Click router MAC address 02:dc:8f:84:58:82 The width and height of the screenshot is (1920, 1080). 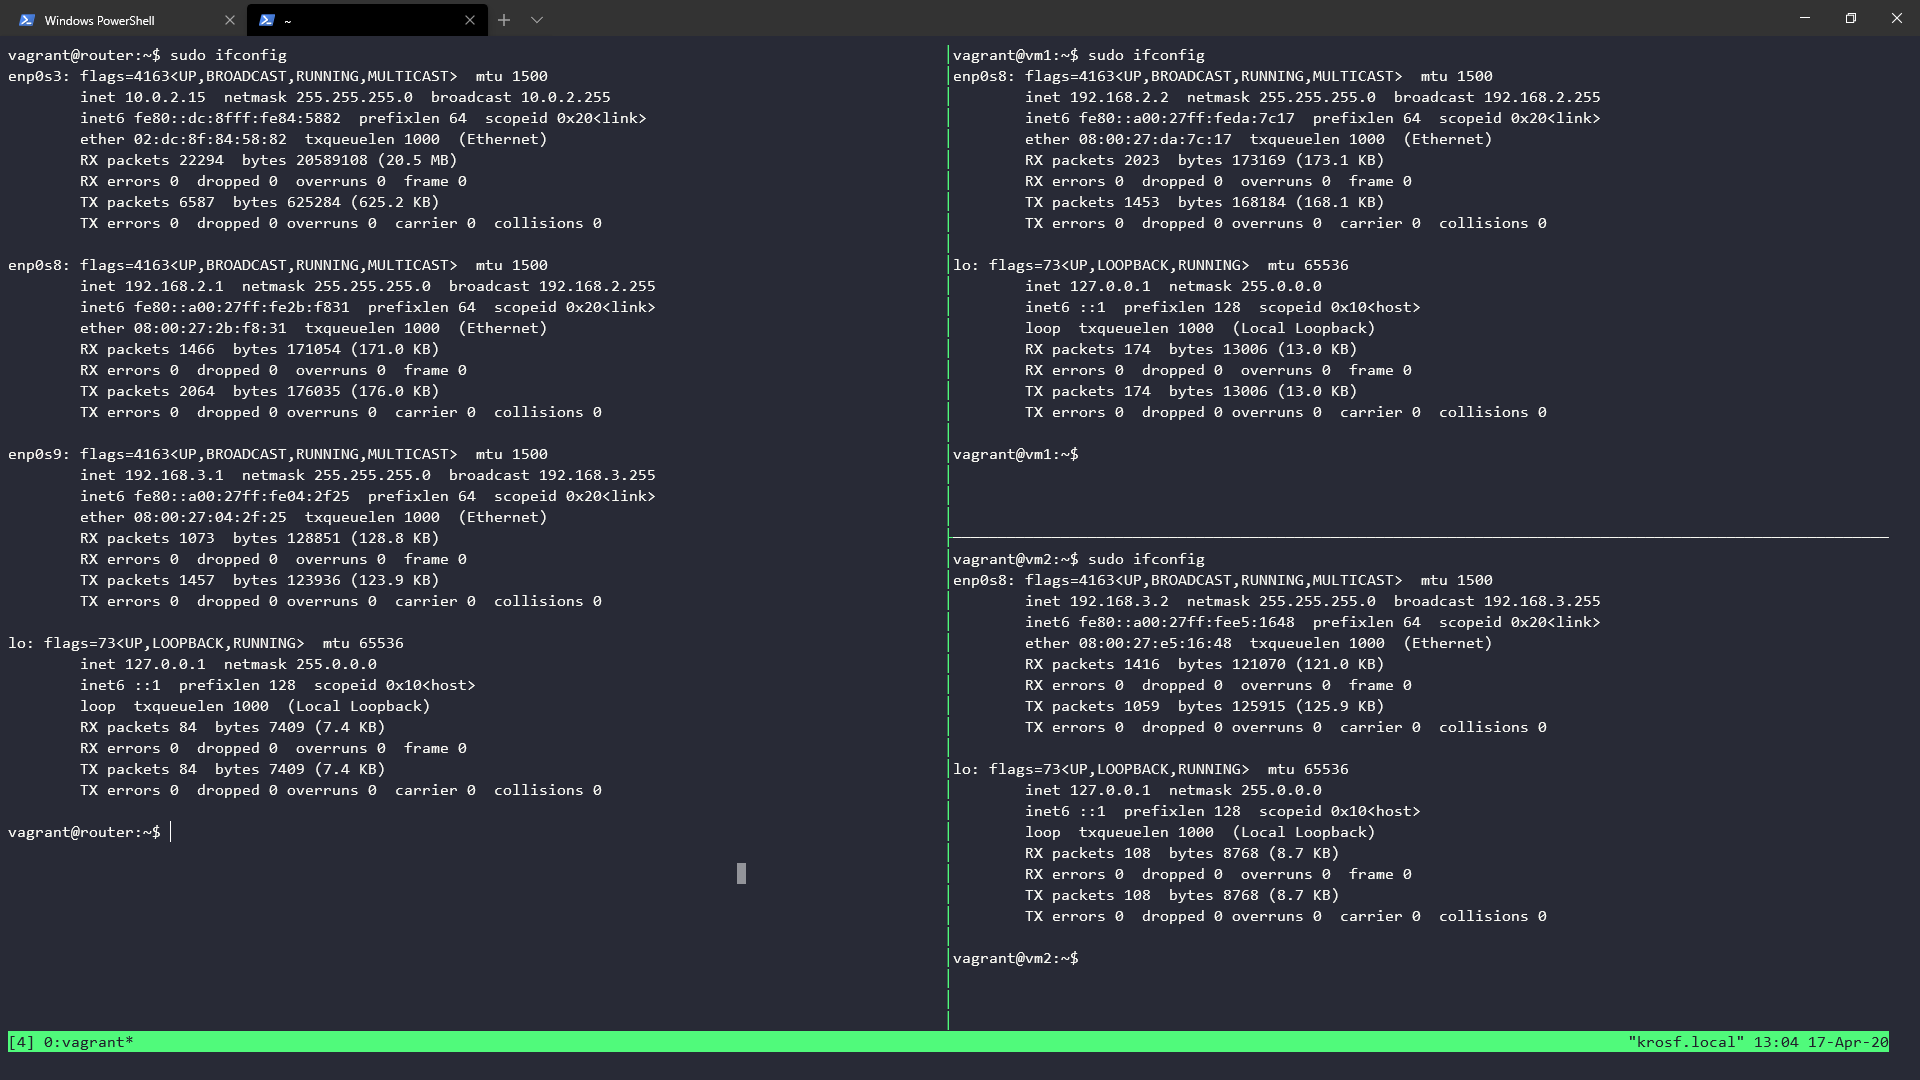[x=210, y=139]
